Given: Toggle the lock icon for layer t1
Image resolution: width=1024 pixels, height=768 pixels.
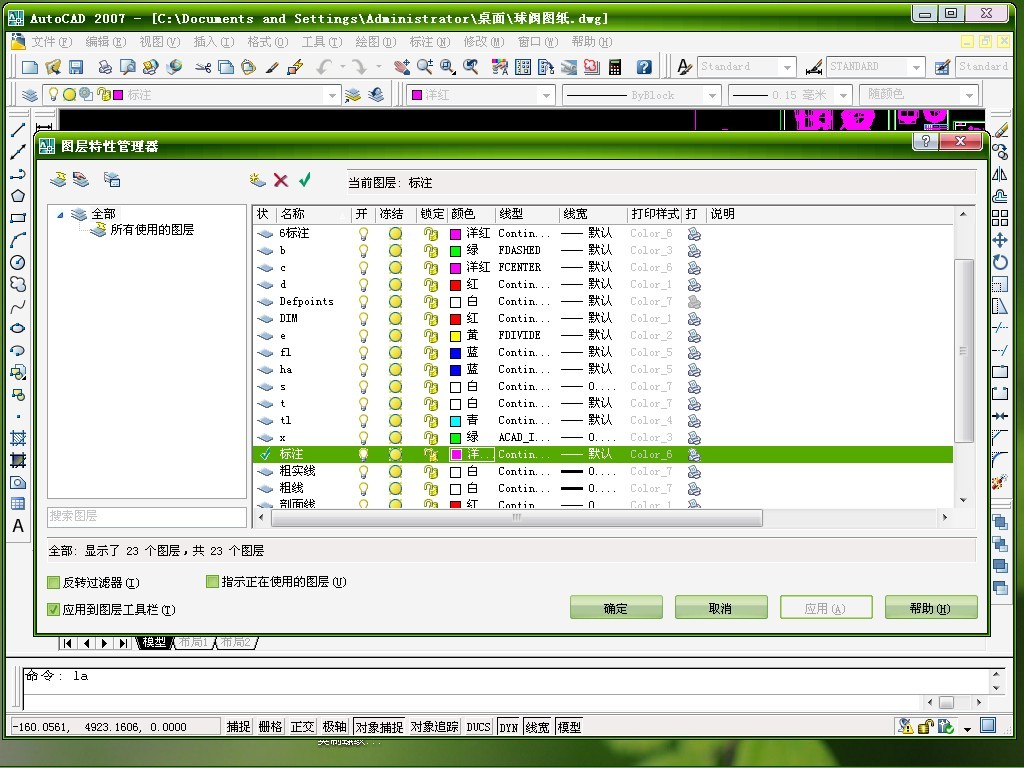Looking at the screenshot, I should pyautogui.click(x=430, y=421).
